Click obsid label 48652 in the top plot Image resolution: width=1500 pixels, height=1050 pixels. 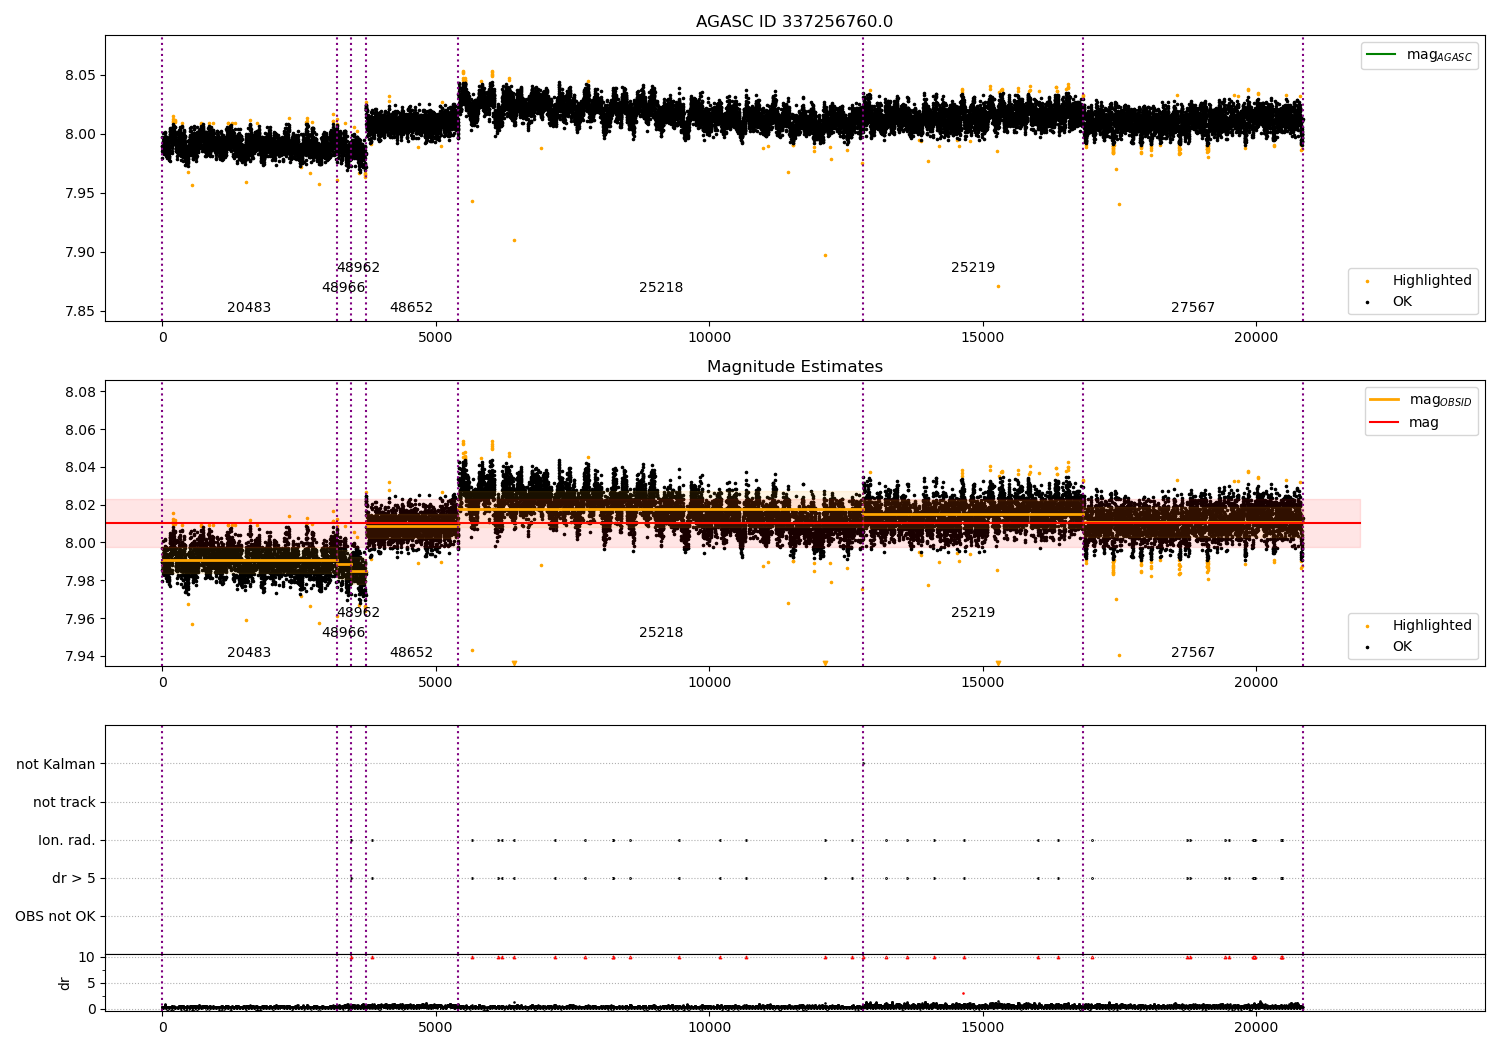coord(411,308)
